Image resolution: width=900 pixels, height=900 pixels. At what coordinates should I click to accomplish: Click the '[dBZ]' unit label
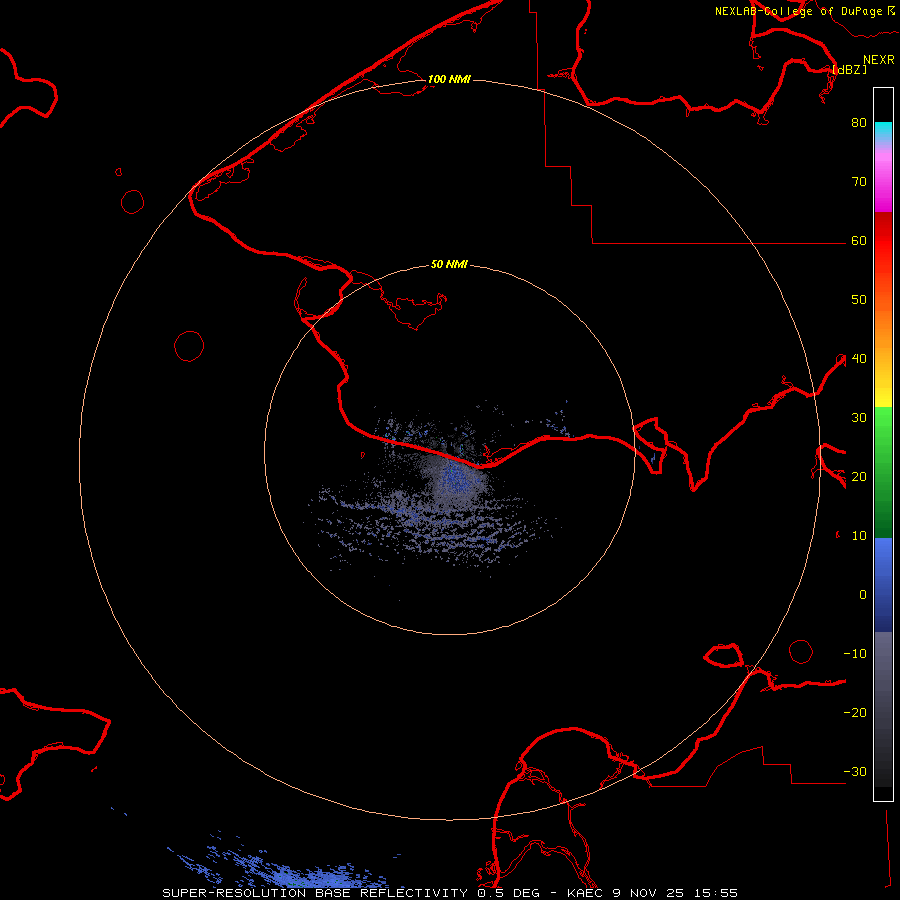click(x=849, y=69)
